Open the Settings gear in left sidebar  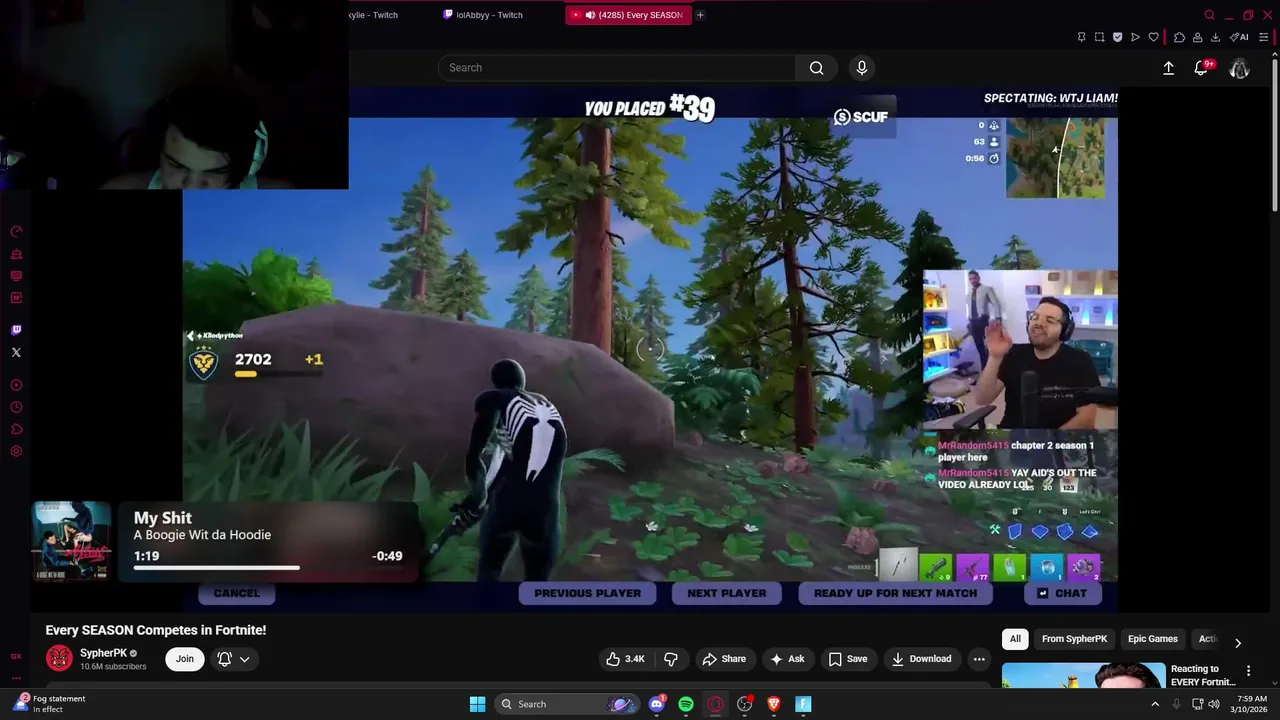16,451
